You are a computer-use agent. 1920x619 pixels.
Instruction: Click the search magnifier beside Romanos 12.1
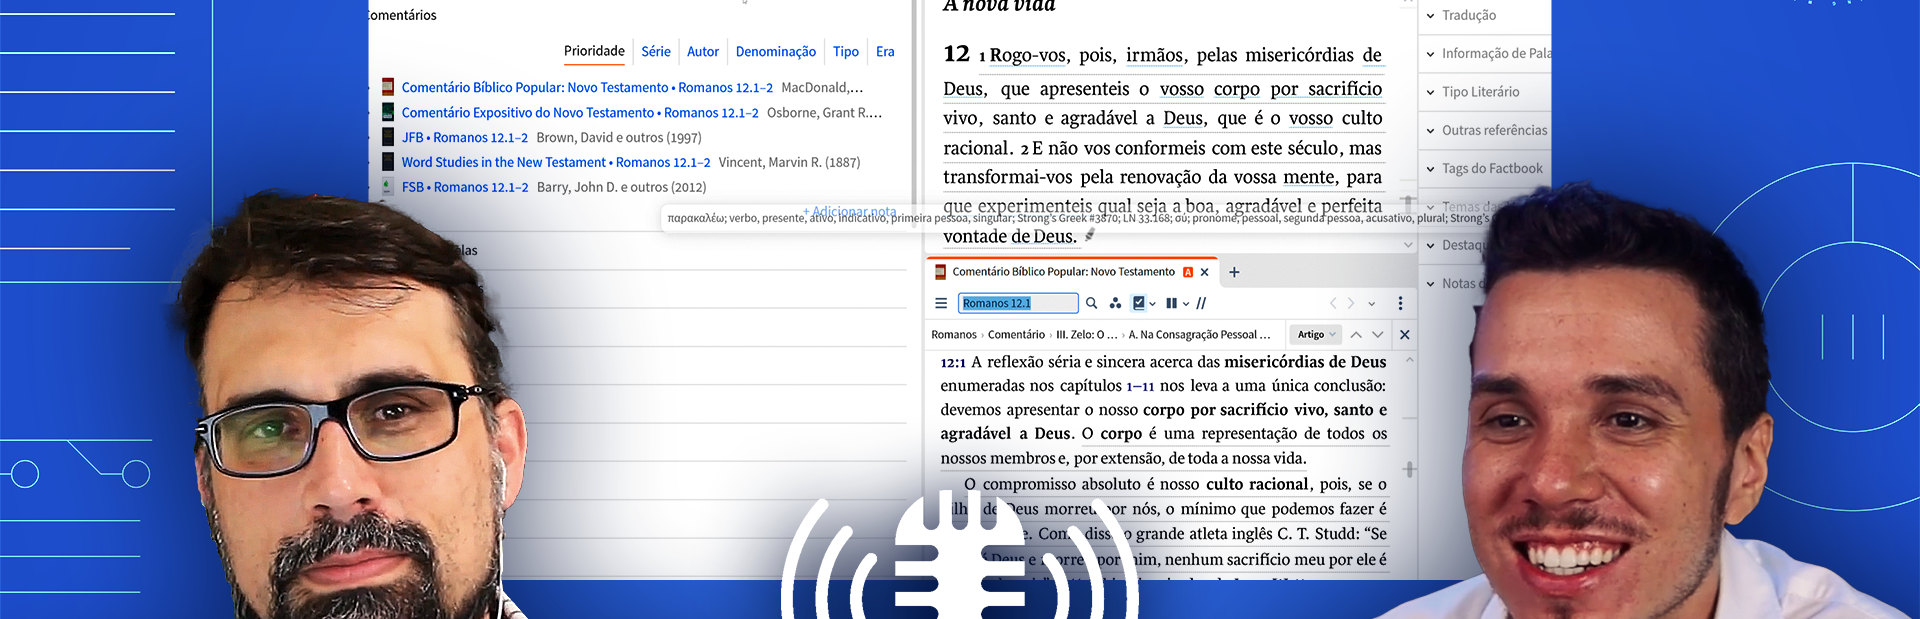tap(1091, 303)
